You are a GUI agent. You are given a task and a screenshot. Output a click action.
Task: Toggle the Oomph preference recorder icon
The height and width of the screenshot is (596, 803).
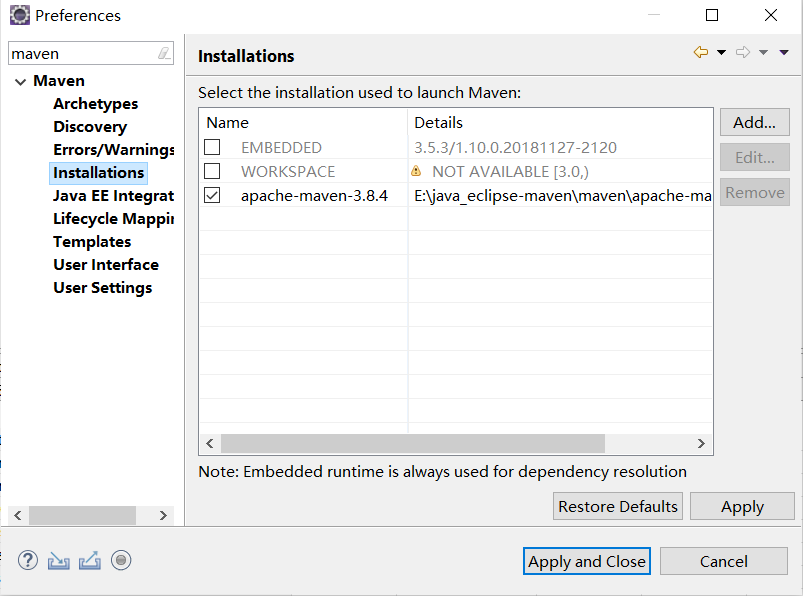click(x=121, y=560)
